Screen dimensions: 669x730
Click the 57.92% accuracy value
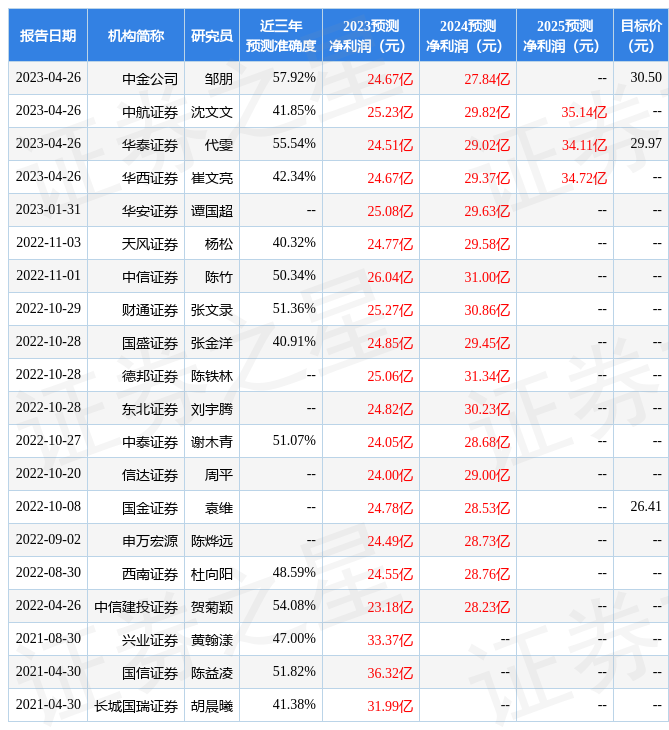(294, 77)
